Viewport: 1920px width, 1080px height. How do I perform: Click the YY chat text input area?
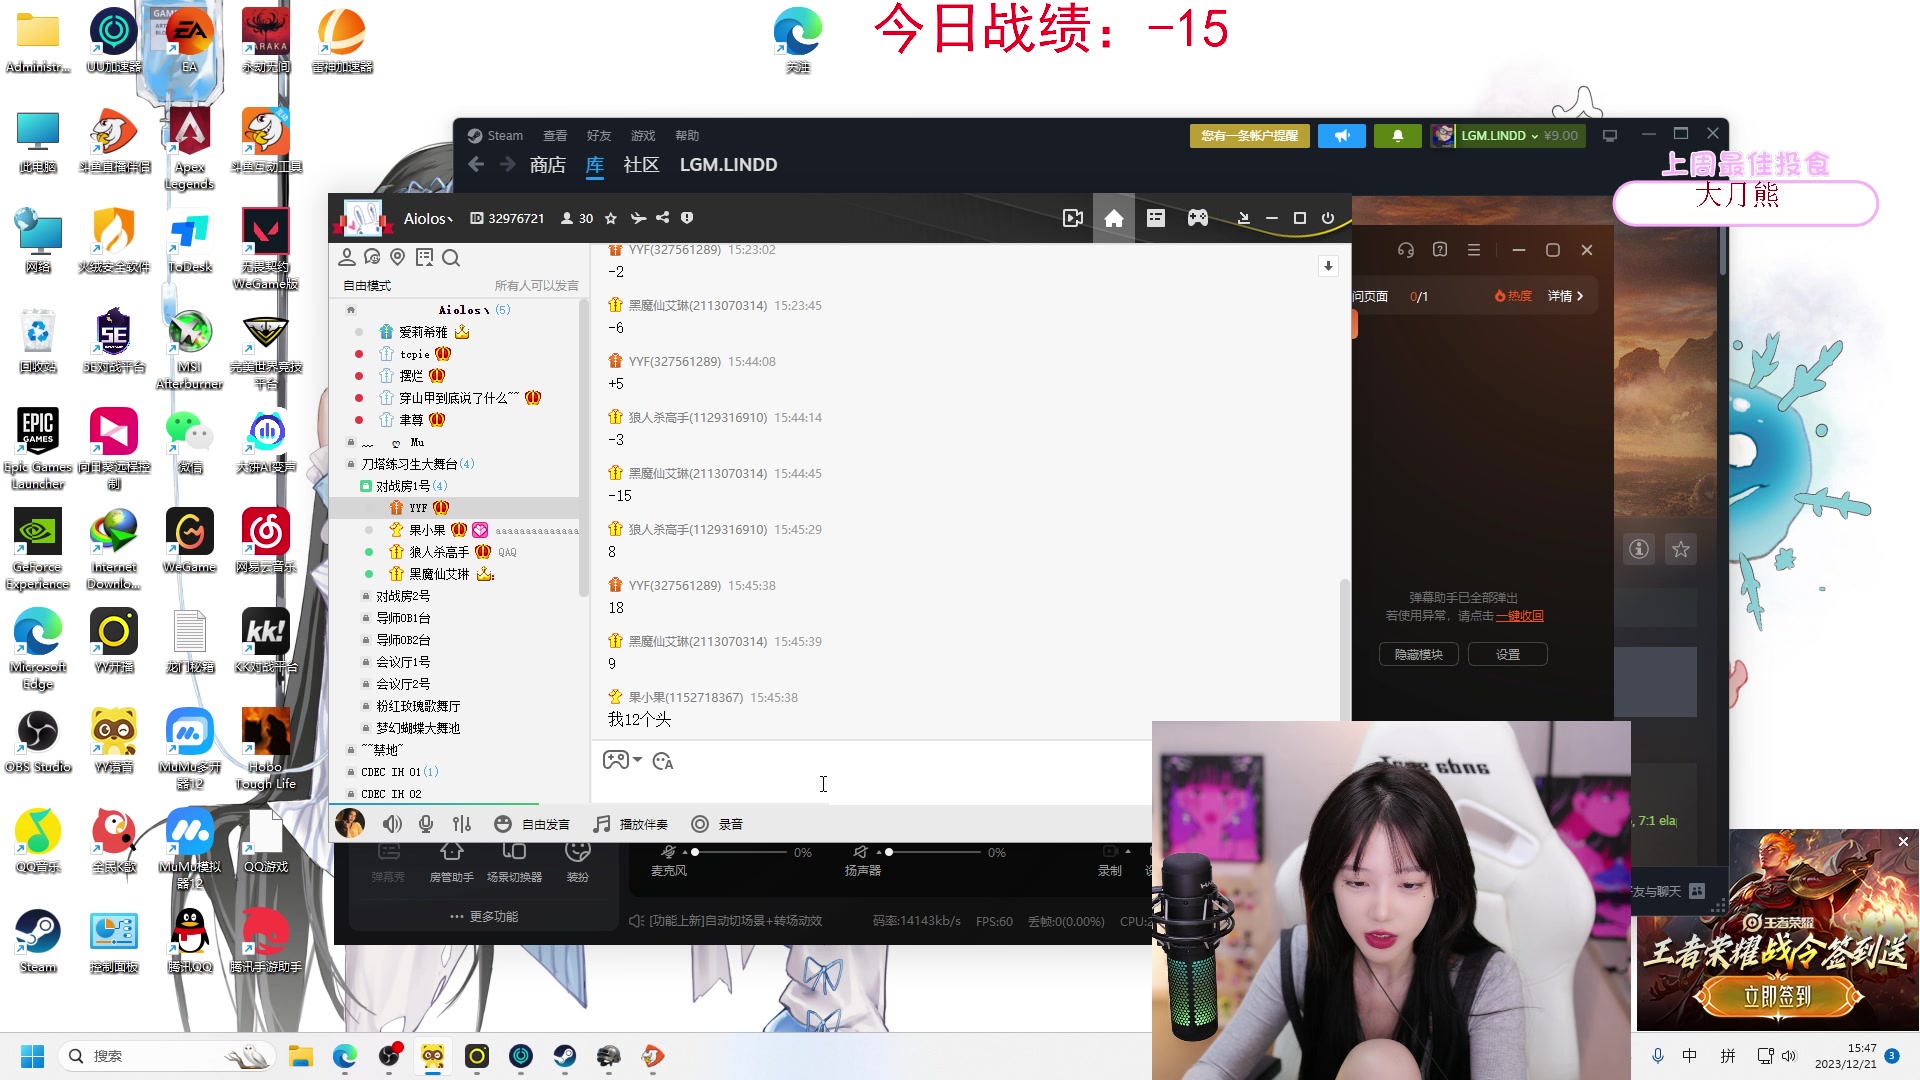point(870,787)
